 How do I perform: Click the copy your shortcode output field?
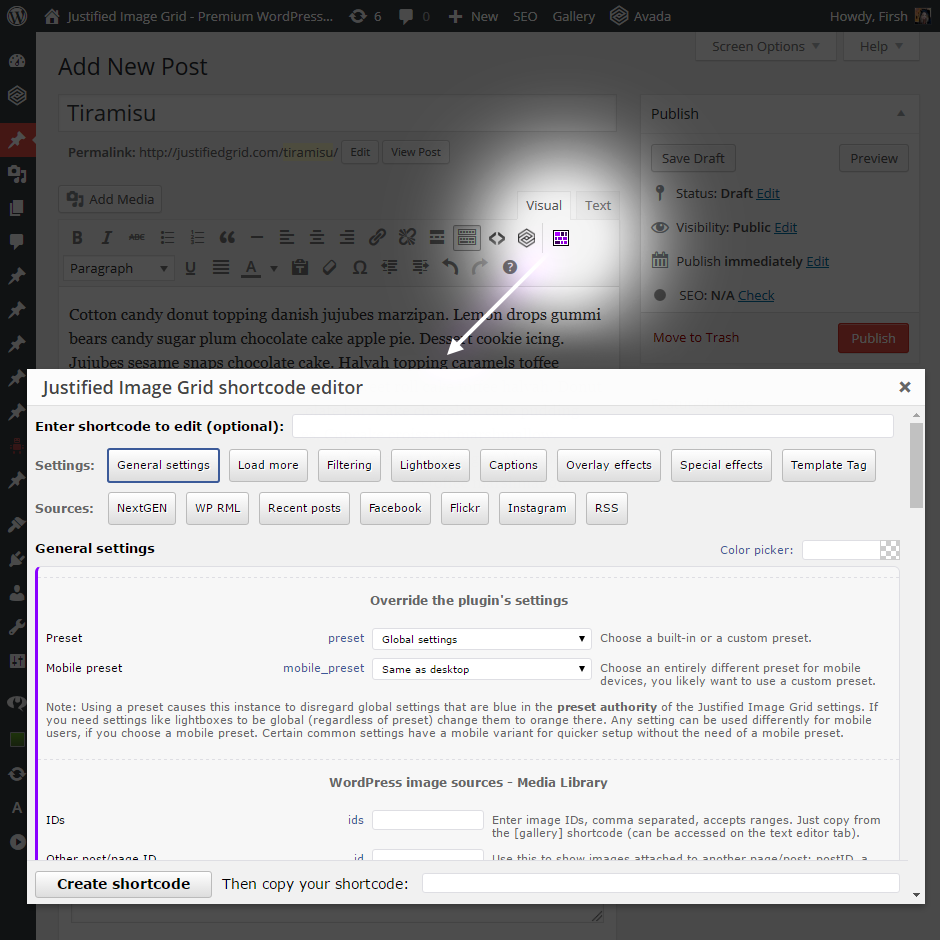(661, 884)
